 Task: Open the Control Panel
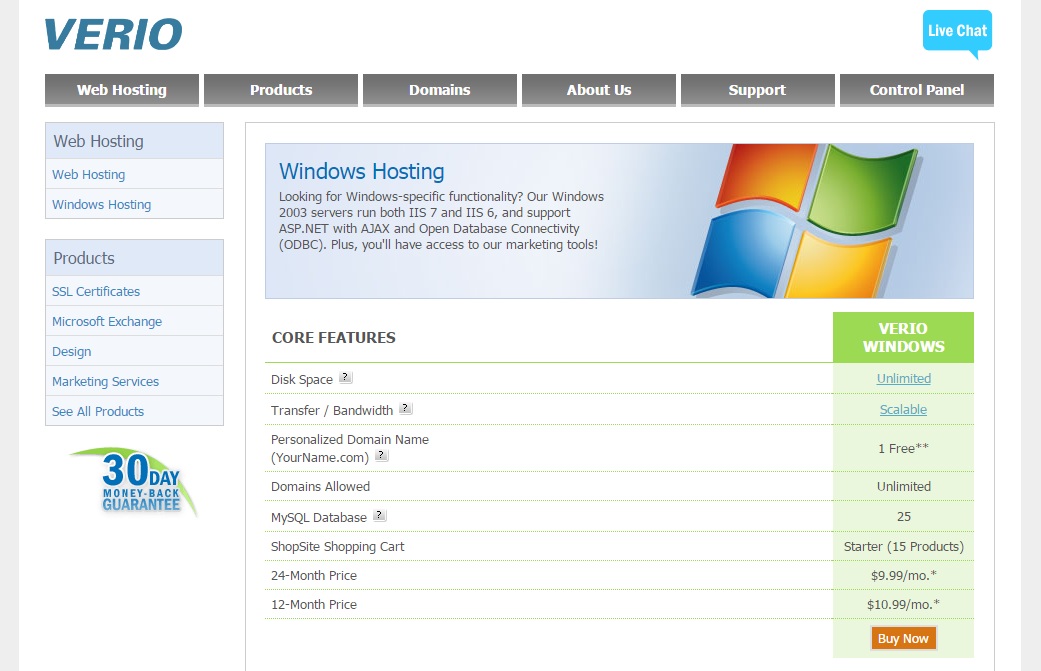[x=916, y=89]
